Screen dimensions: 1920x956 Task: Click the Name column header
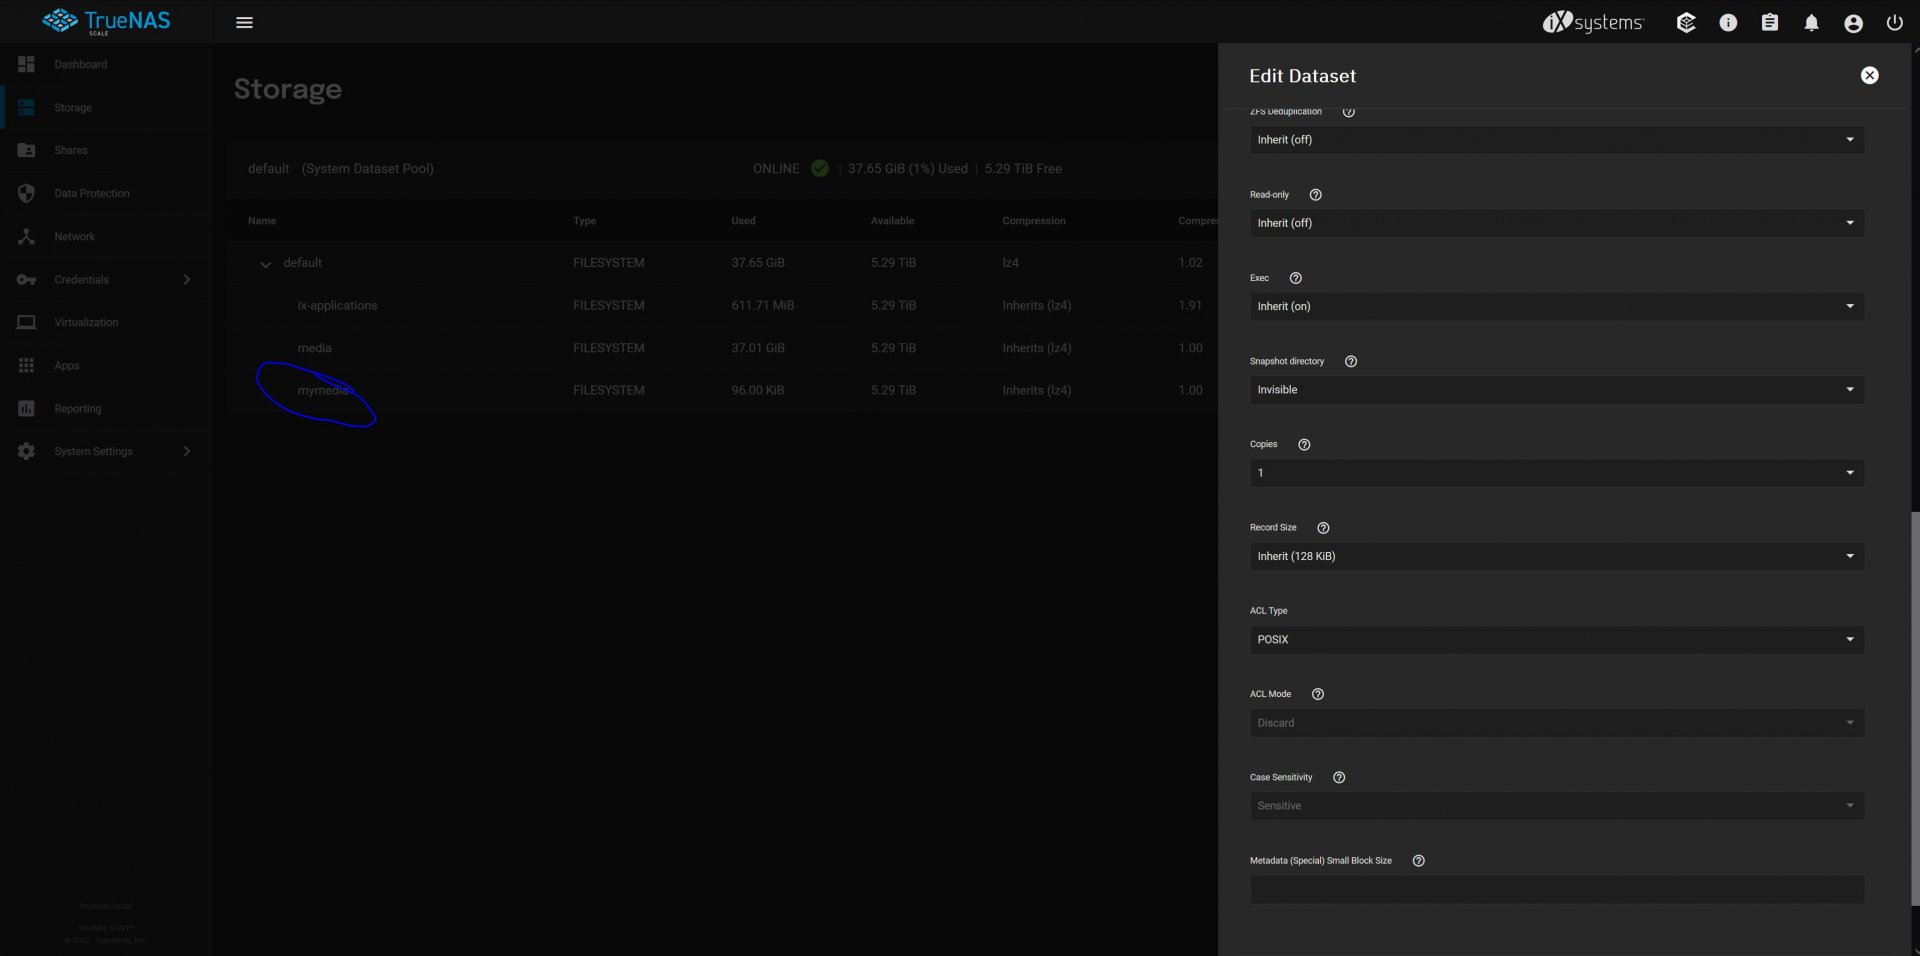[262, 221]
